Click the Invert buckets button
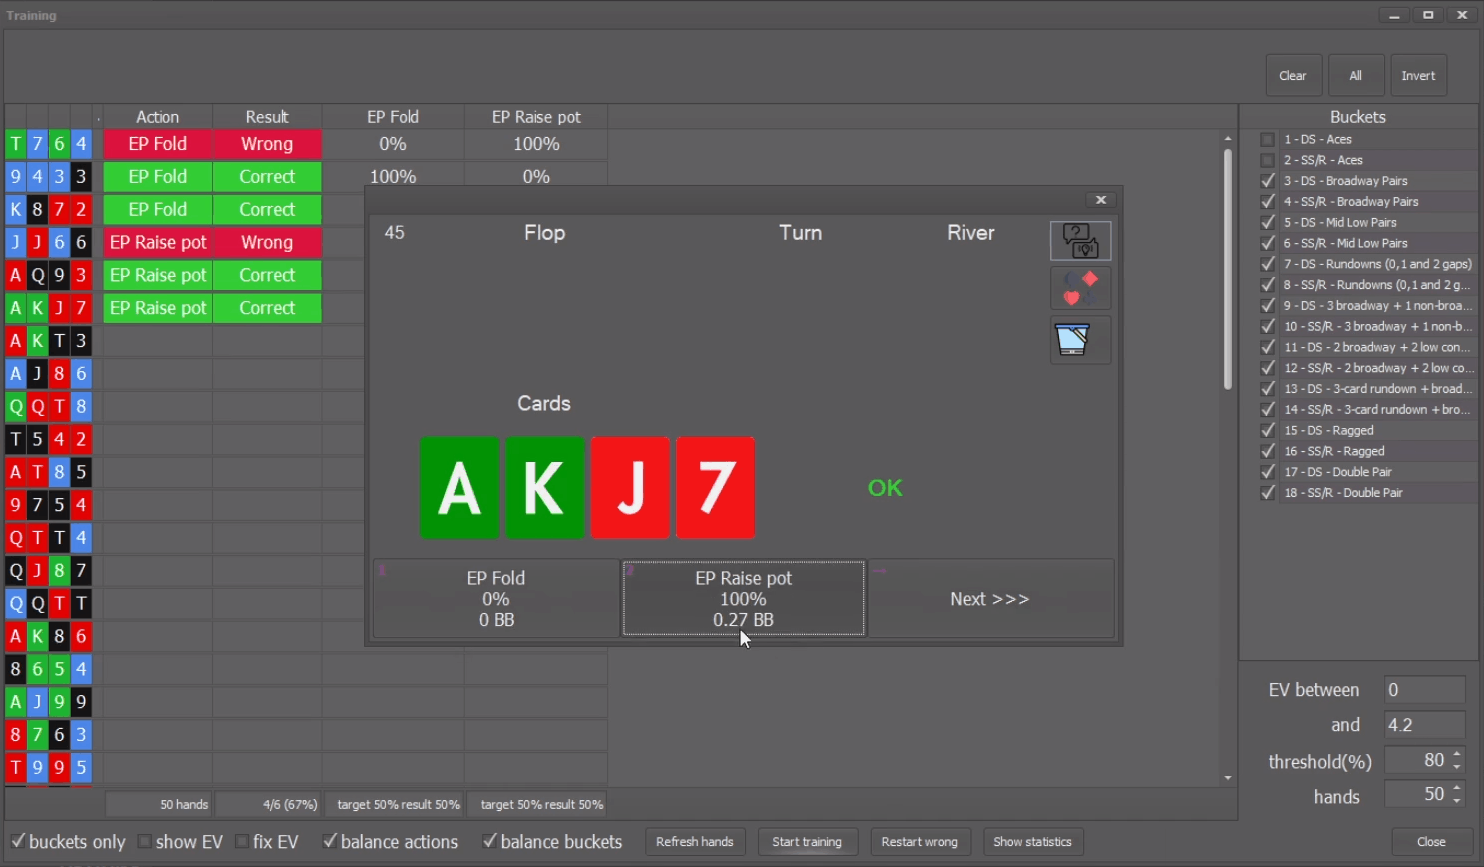Viewport: 1484px width, 867px height. 1418,76
